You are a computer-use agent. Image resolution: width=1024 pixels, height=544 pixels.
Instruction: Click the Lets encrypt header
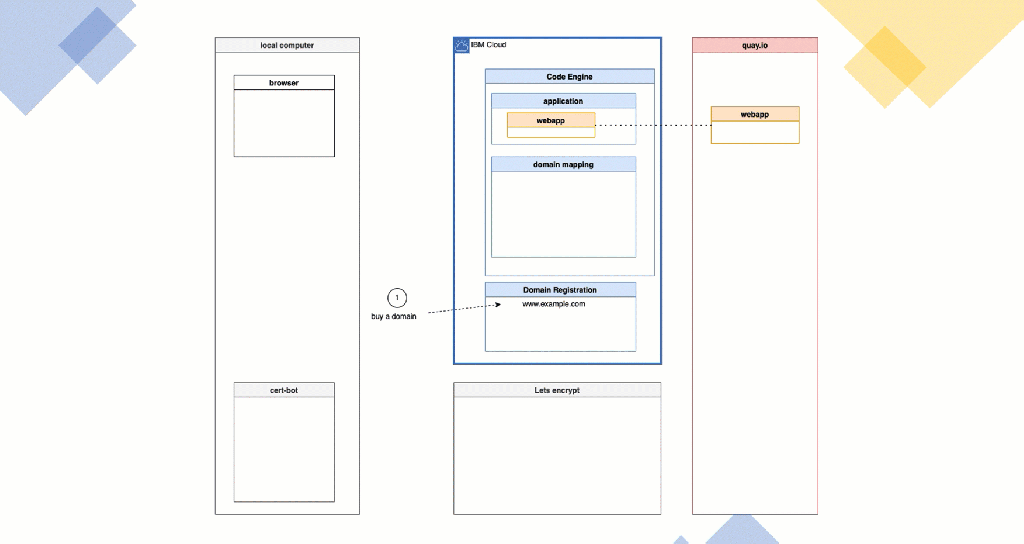[557, 390]
